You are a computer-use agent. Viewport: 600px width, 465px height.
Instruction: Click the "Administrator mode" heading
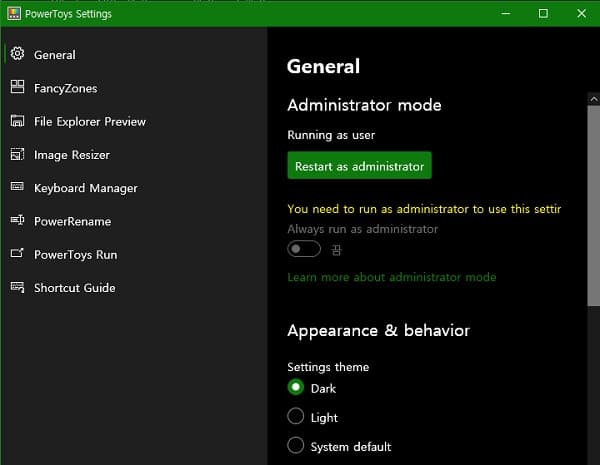364,105
